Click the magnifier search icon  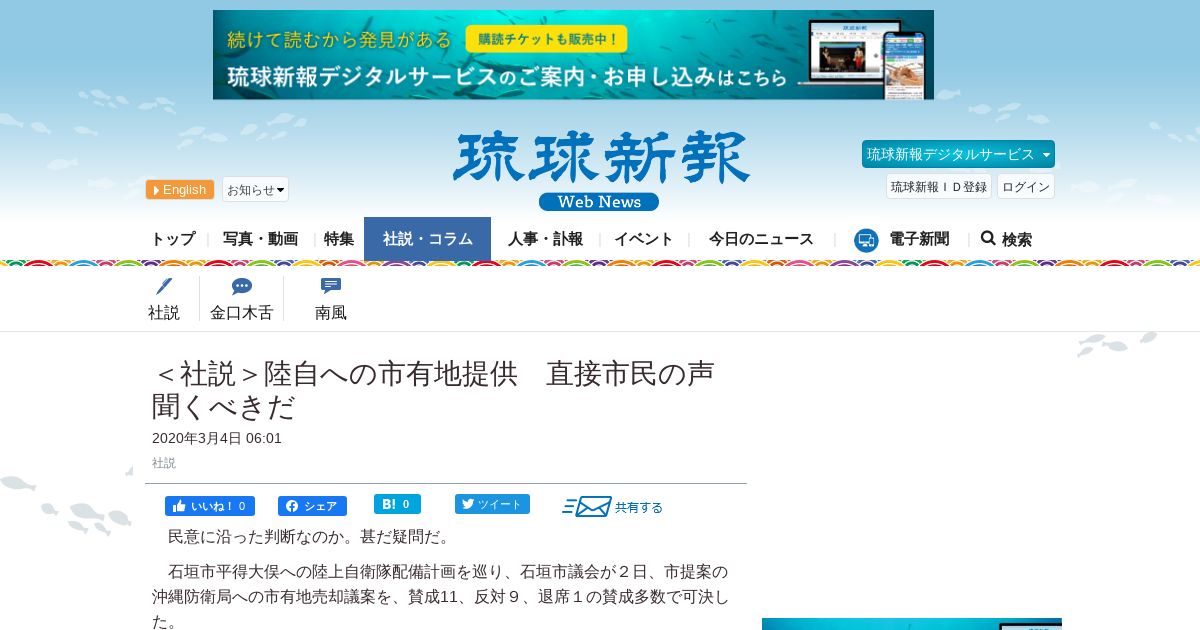tap(988, 238)
